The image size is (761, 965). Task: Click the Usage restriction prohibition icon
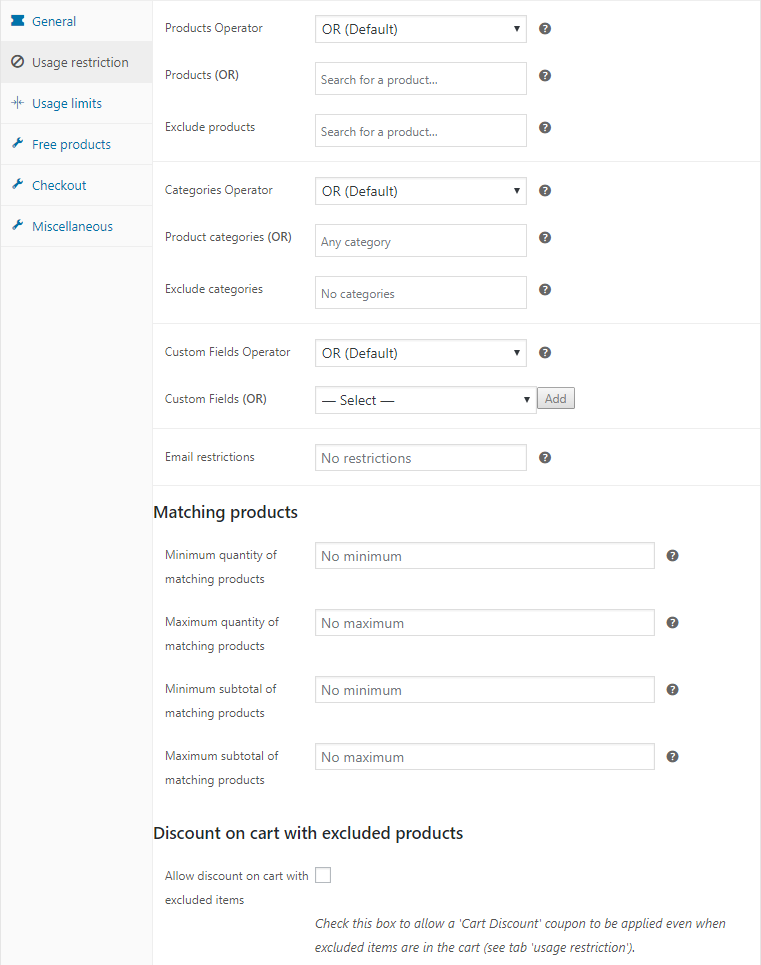pos(18,61)
